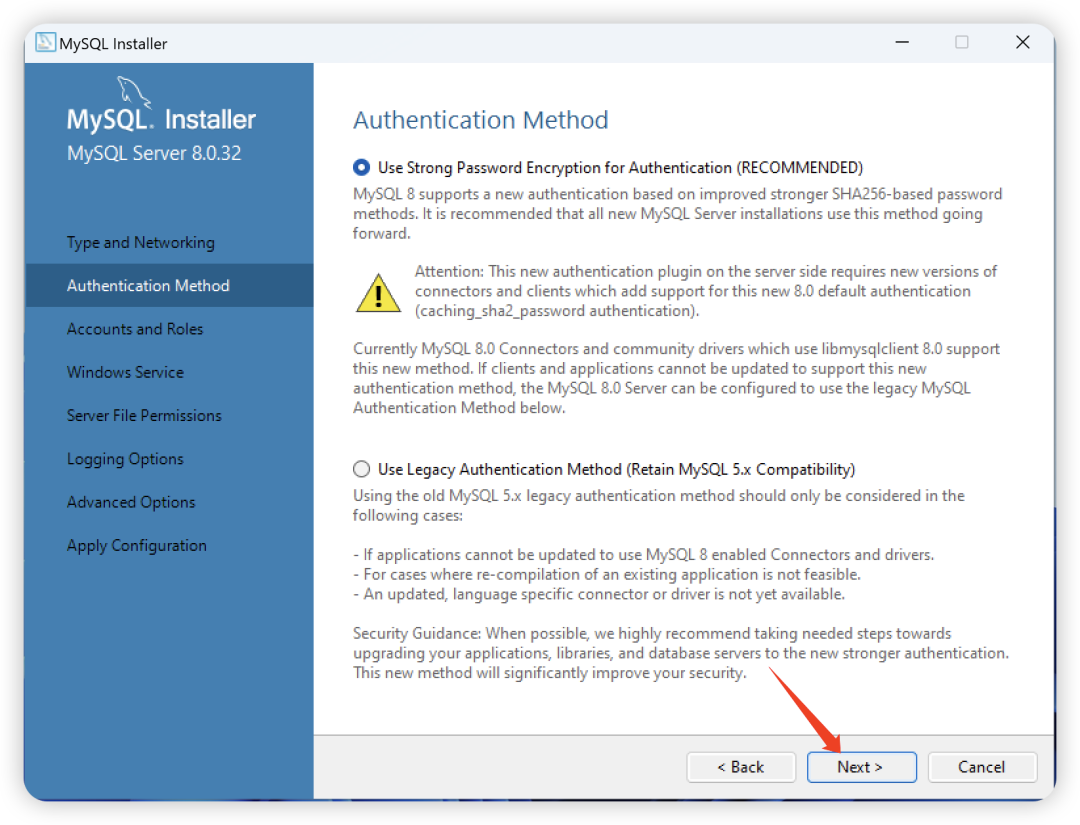
Task: Click the SHA256-based password description paragraph
Action: (x=677, y=213)
